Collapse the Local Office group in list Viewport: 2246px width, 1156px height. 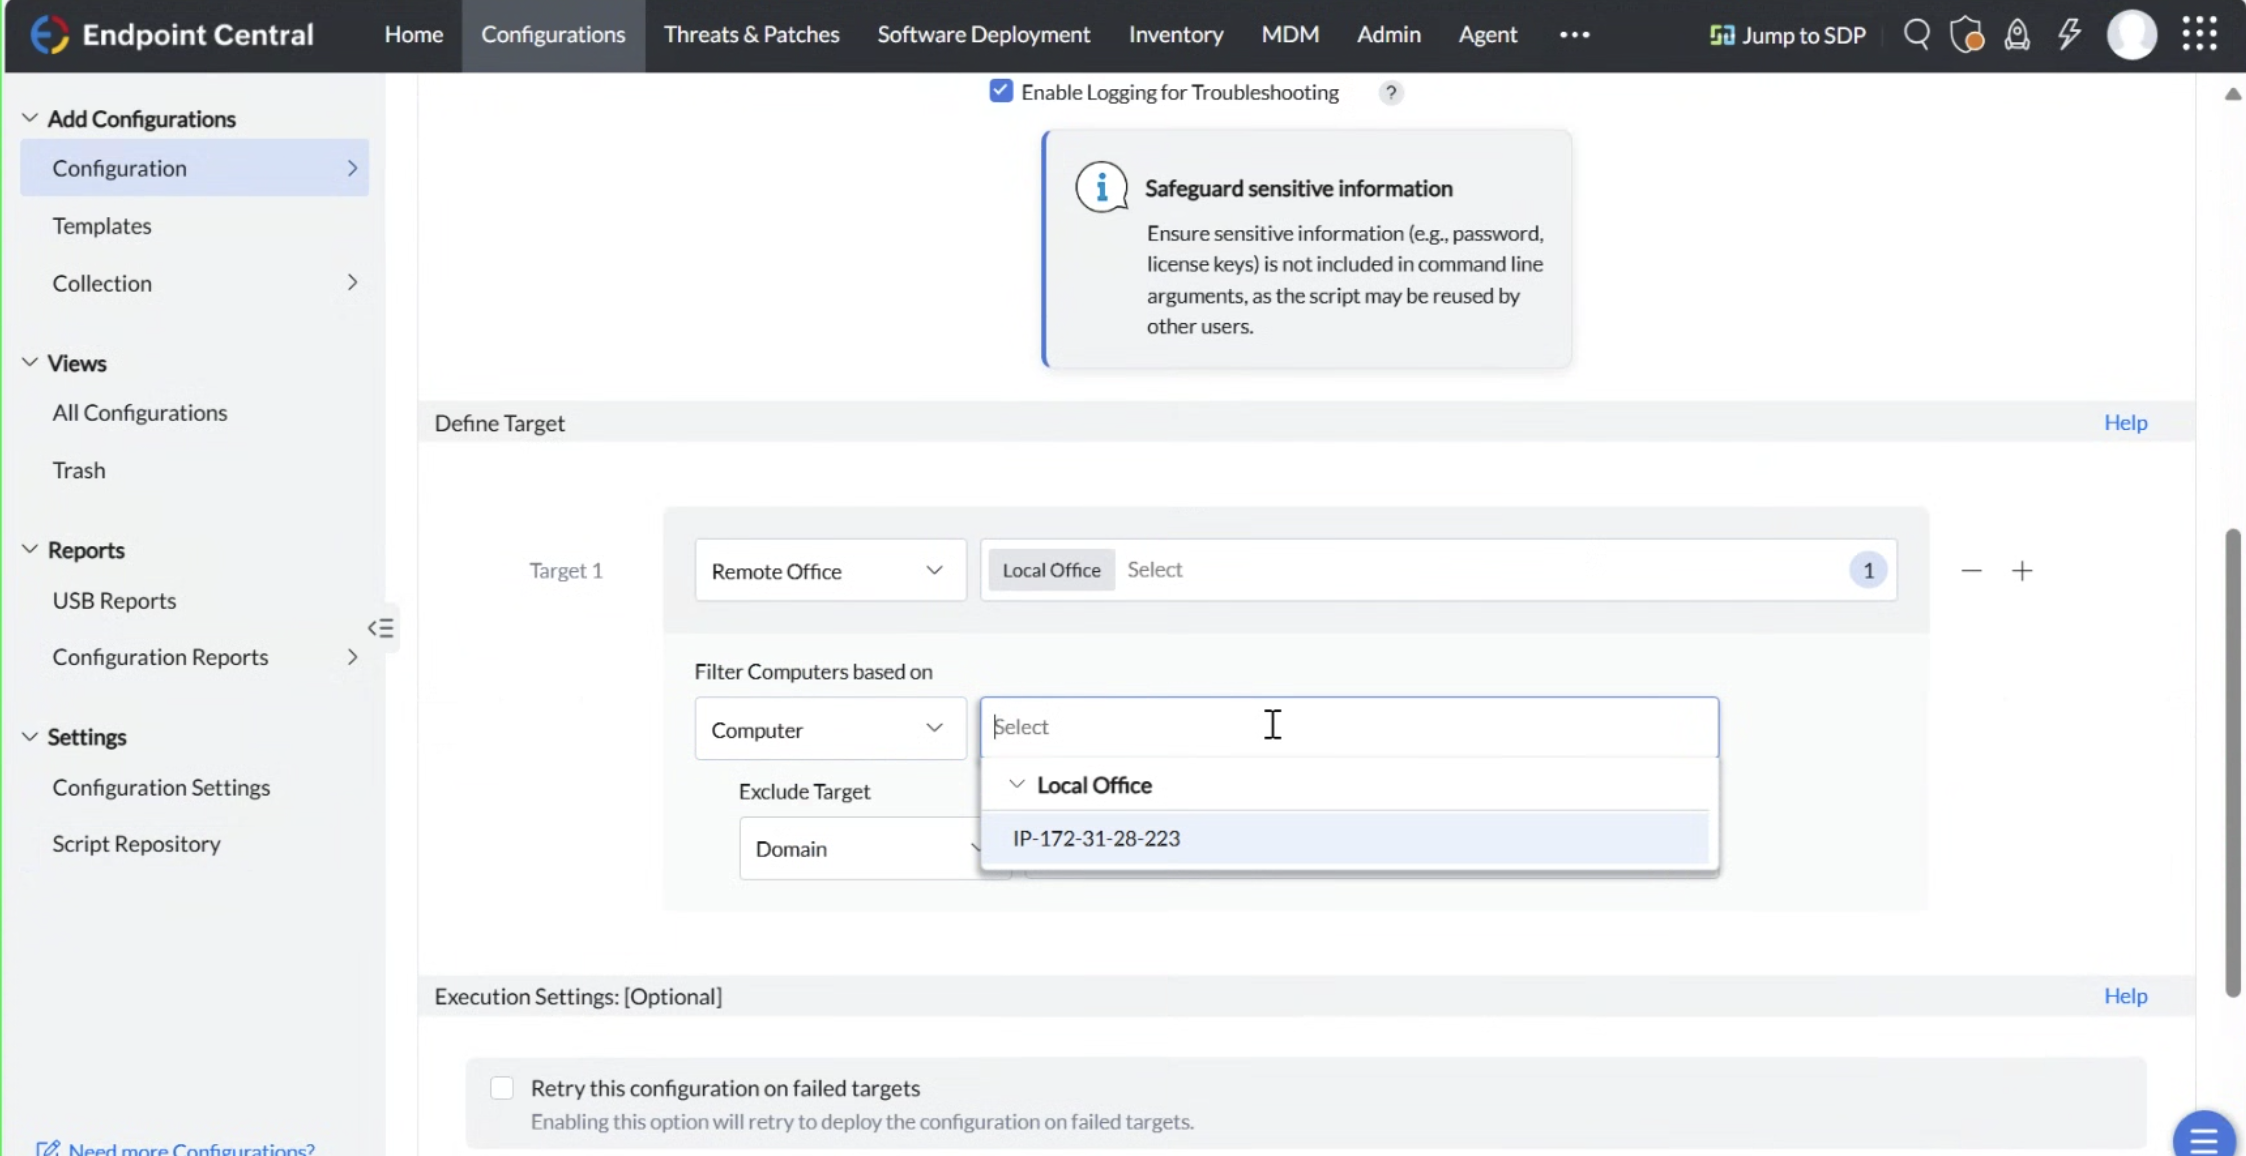[x=1017, y=785]
